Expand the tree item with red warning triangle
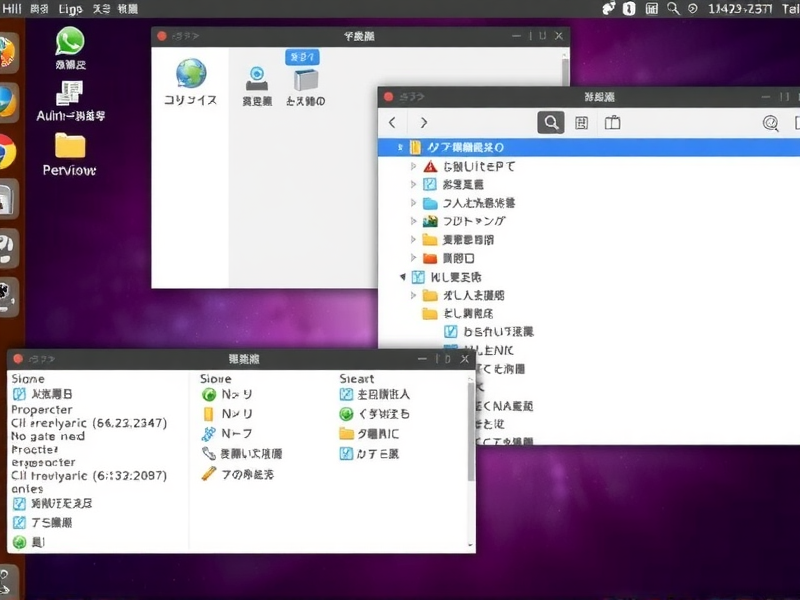The width and height of the screenshot is (800, 600). (413, 167)
